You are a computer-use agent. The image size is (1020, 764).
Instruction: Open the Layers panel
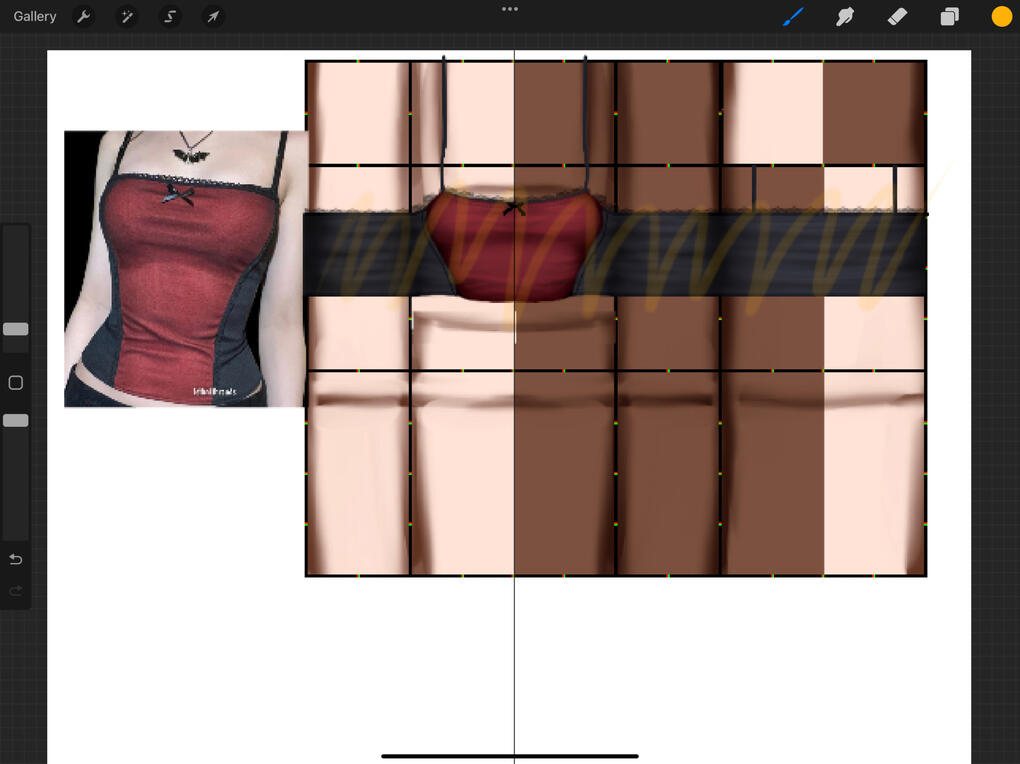(949, 17)
